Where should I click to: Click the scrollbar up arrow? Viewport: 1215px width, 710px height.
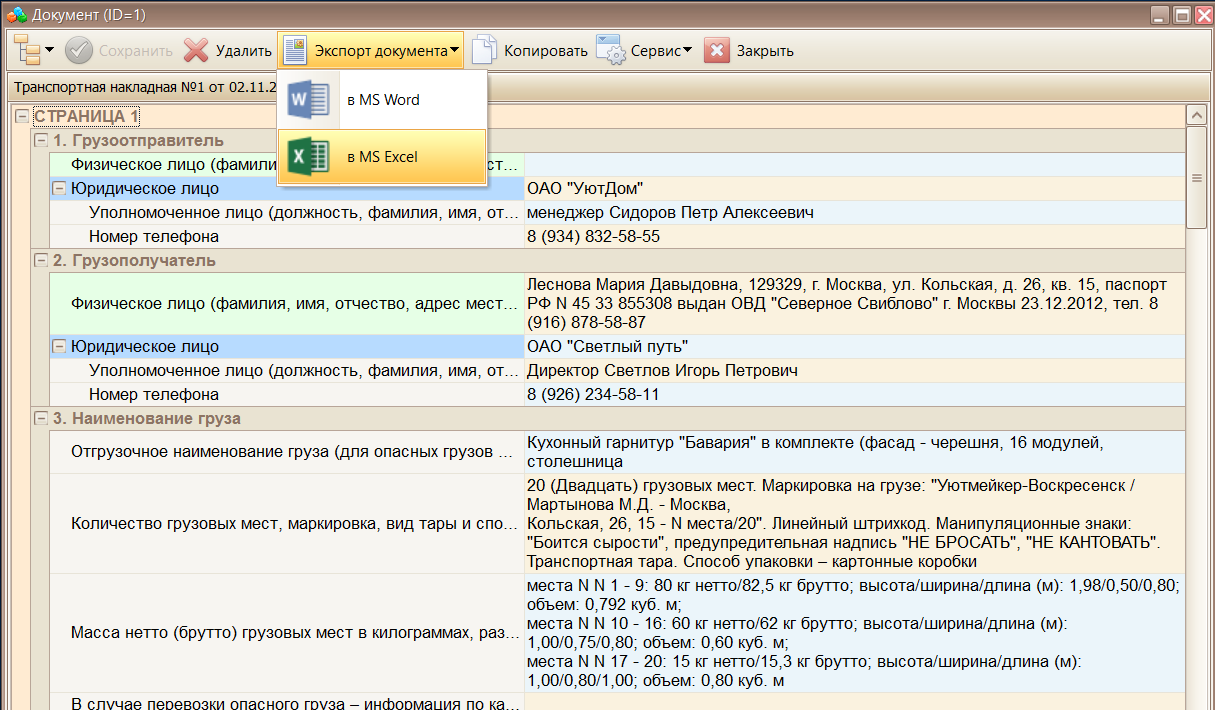tap(1196, 116)
